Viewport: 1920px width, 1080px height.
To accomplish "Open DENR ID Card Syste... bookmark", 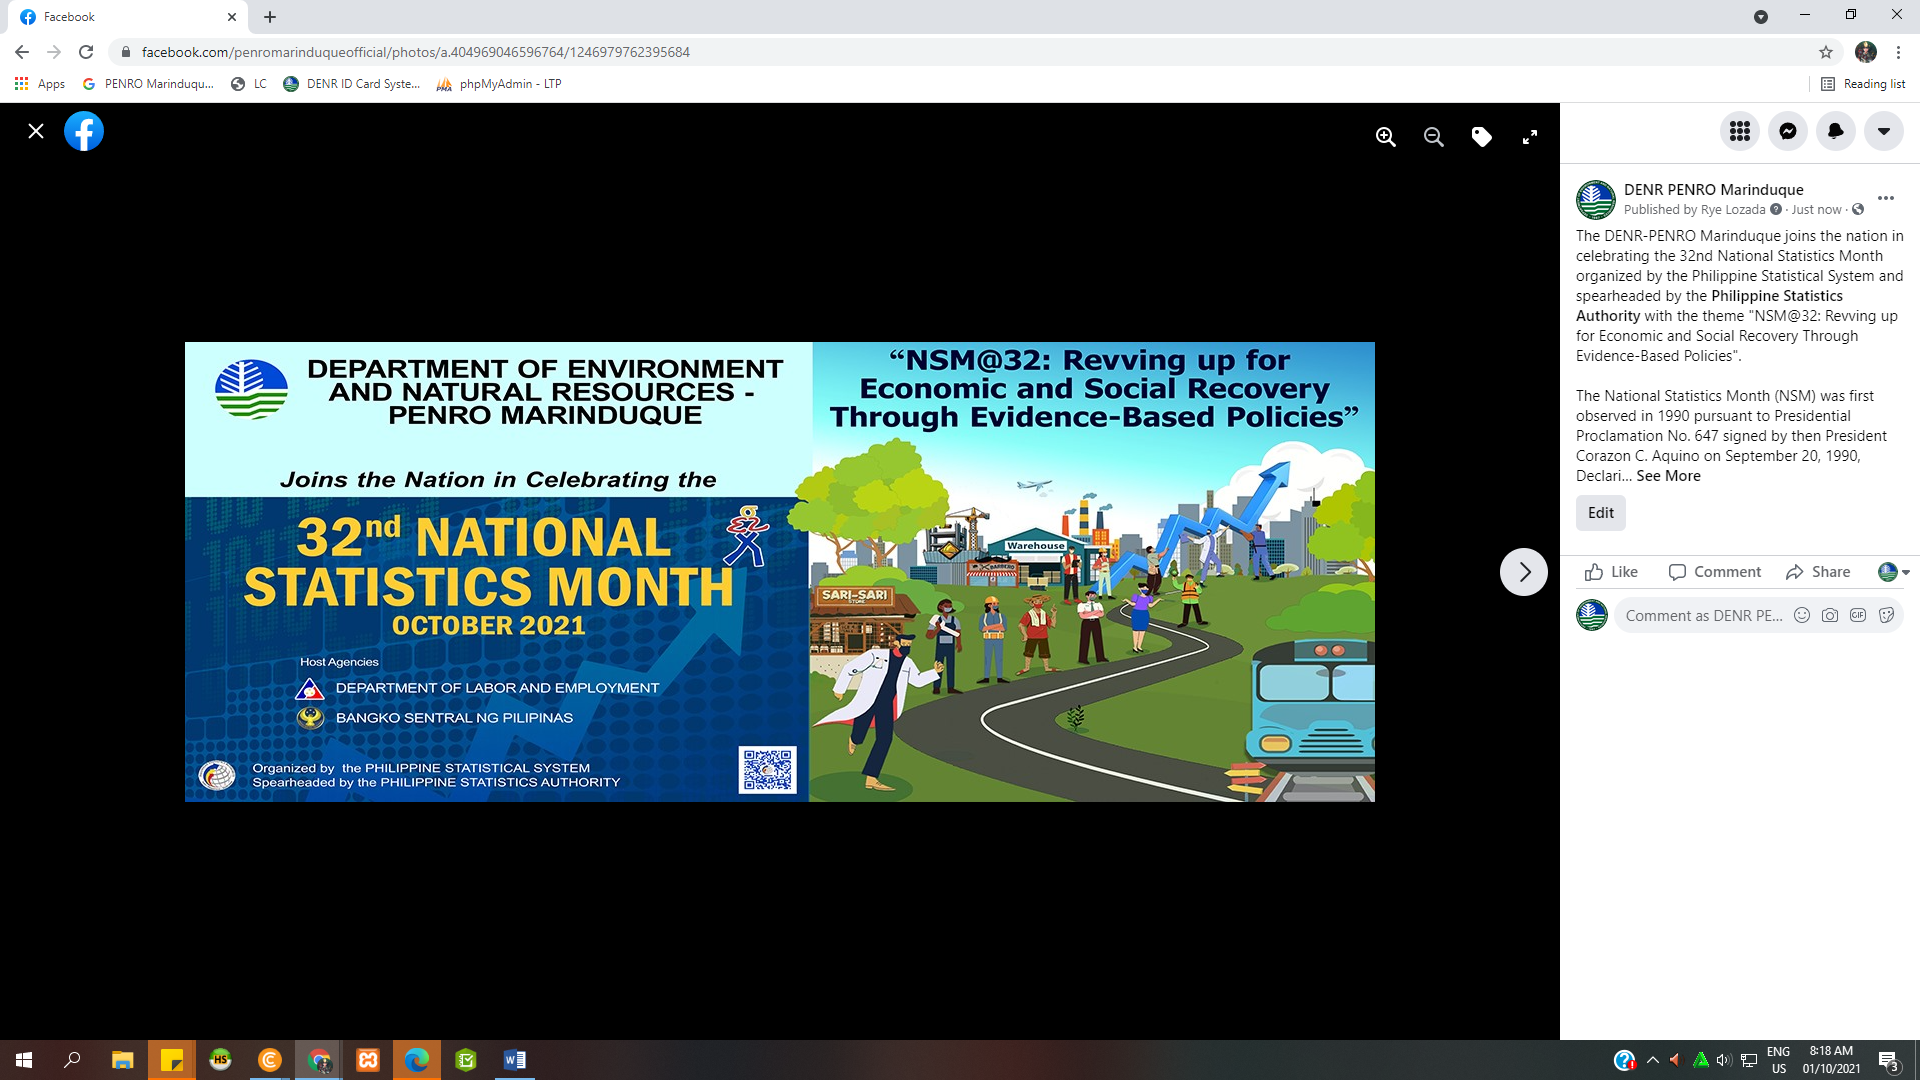I will click(x=352, y=84).
